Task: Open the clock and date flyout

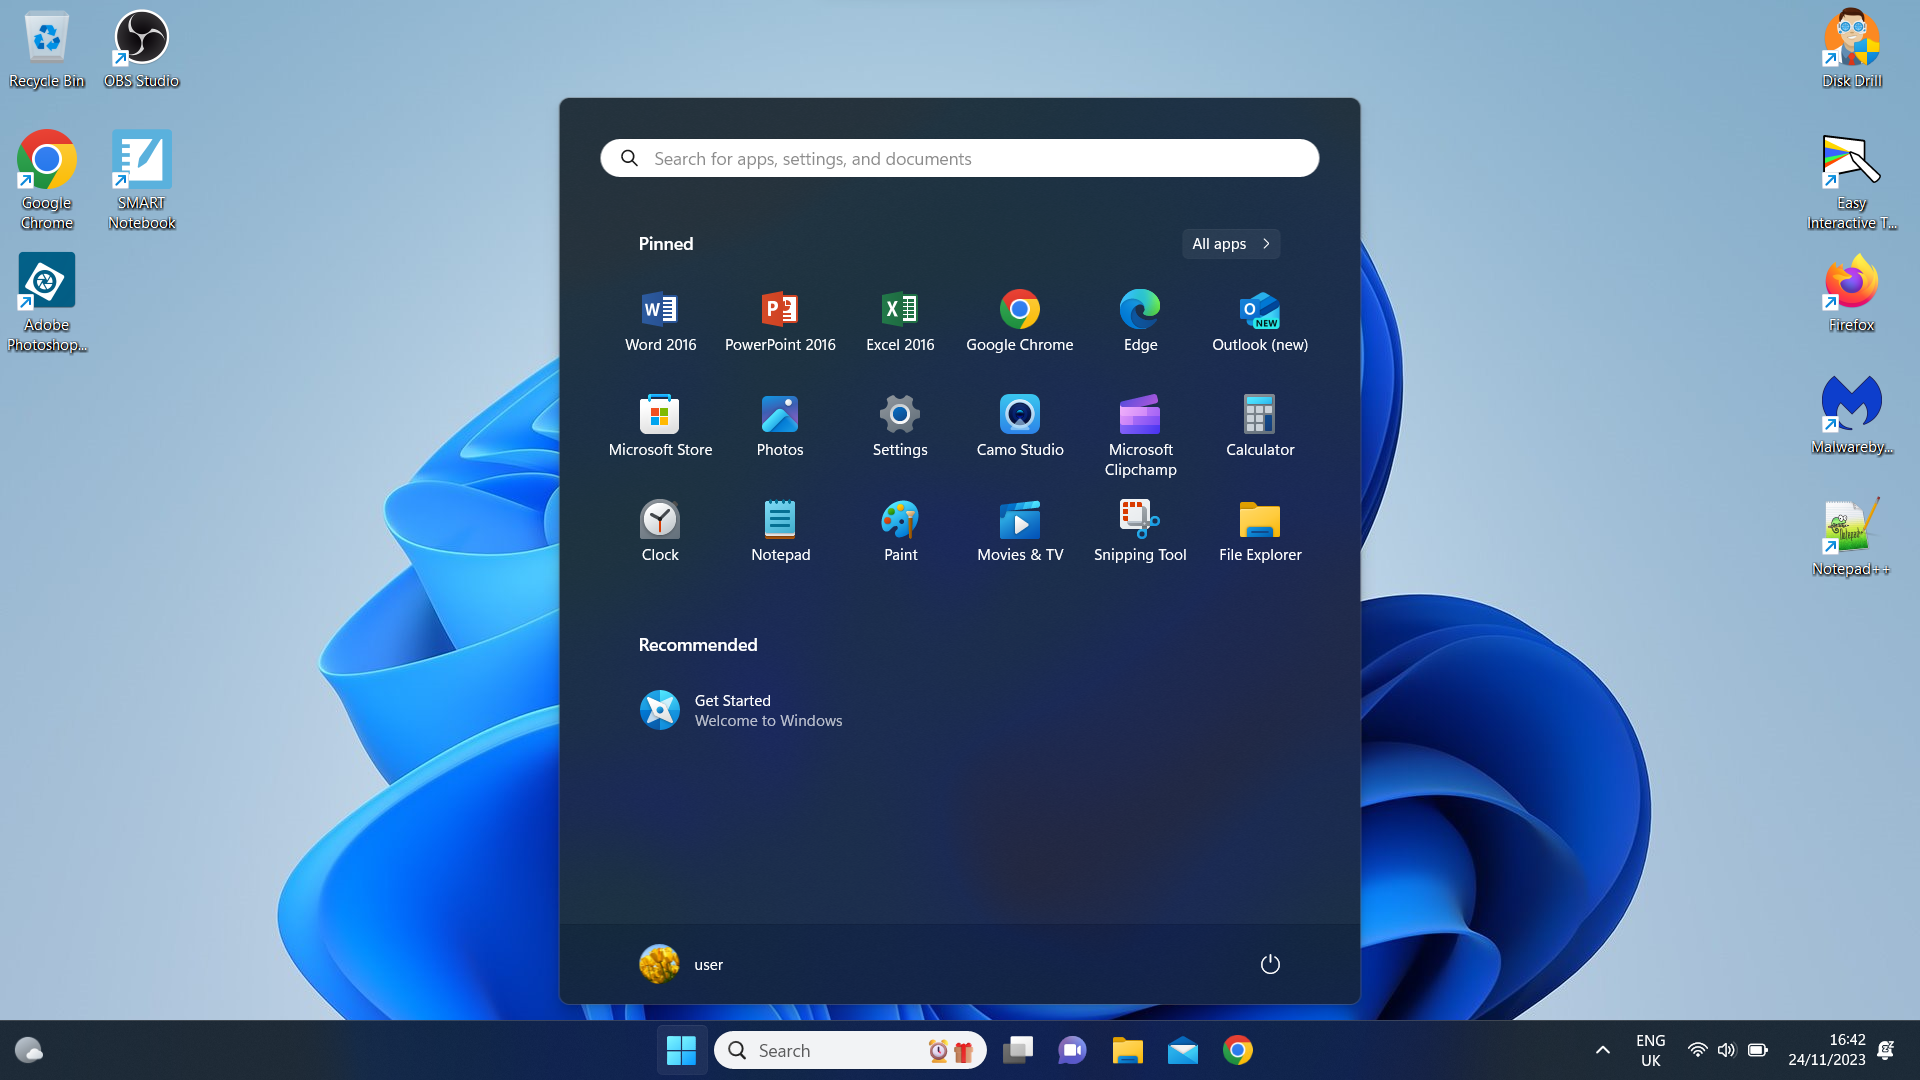Action: point(1827,1050)
